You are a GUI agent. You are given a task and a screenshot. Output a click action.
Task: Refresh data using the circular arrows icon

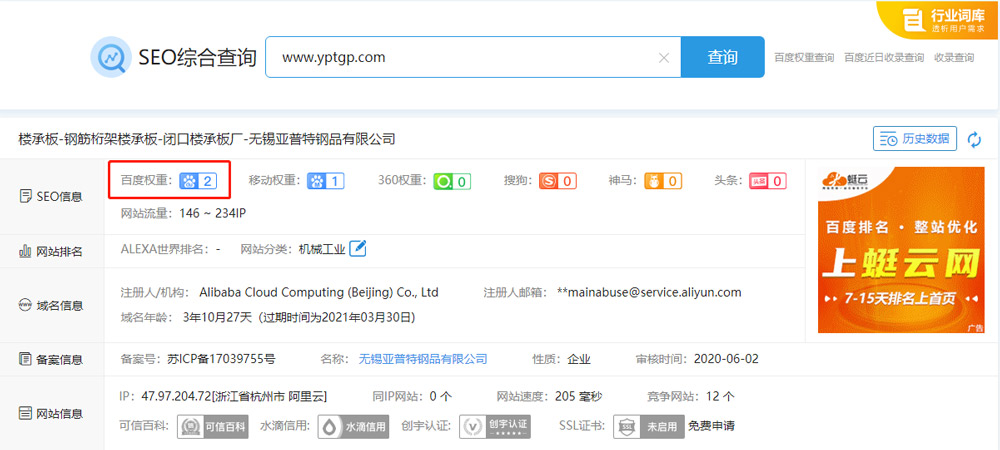pos(974,139)
